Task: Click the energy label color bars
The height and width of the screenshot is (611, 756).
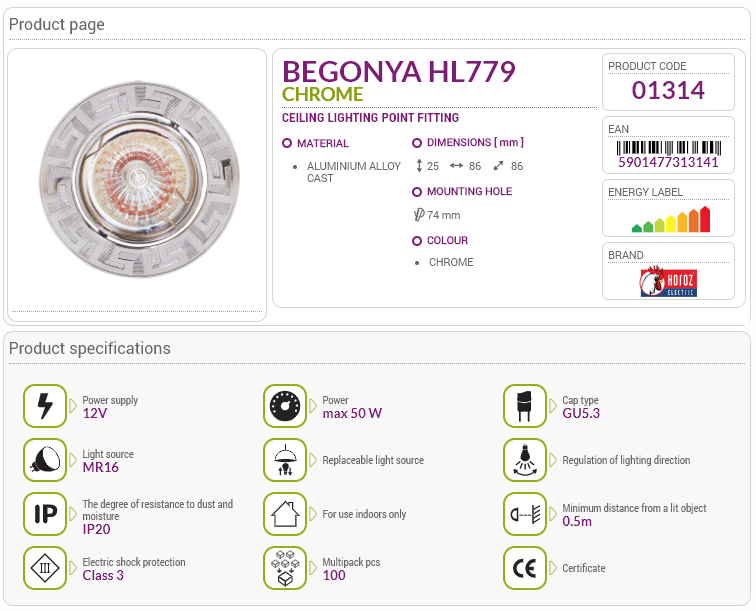Action: pyautogui.click(x=671, y=219)
